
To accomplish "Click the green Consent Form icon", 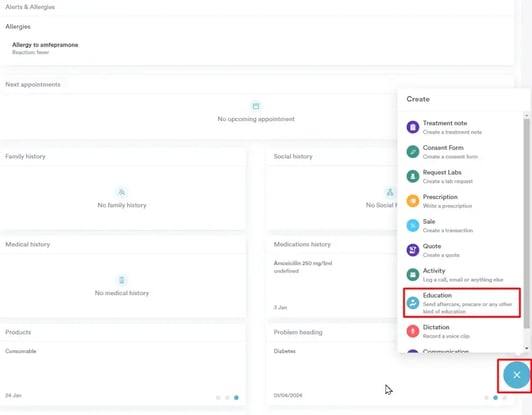I will point(413,152).
